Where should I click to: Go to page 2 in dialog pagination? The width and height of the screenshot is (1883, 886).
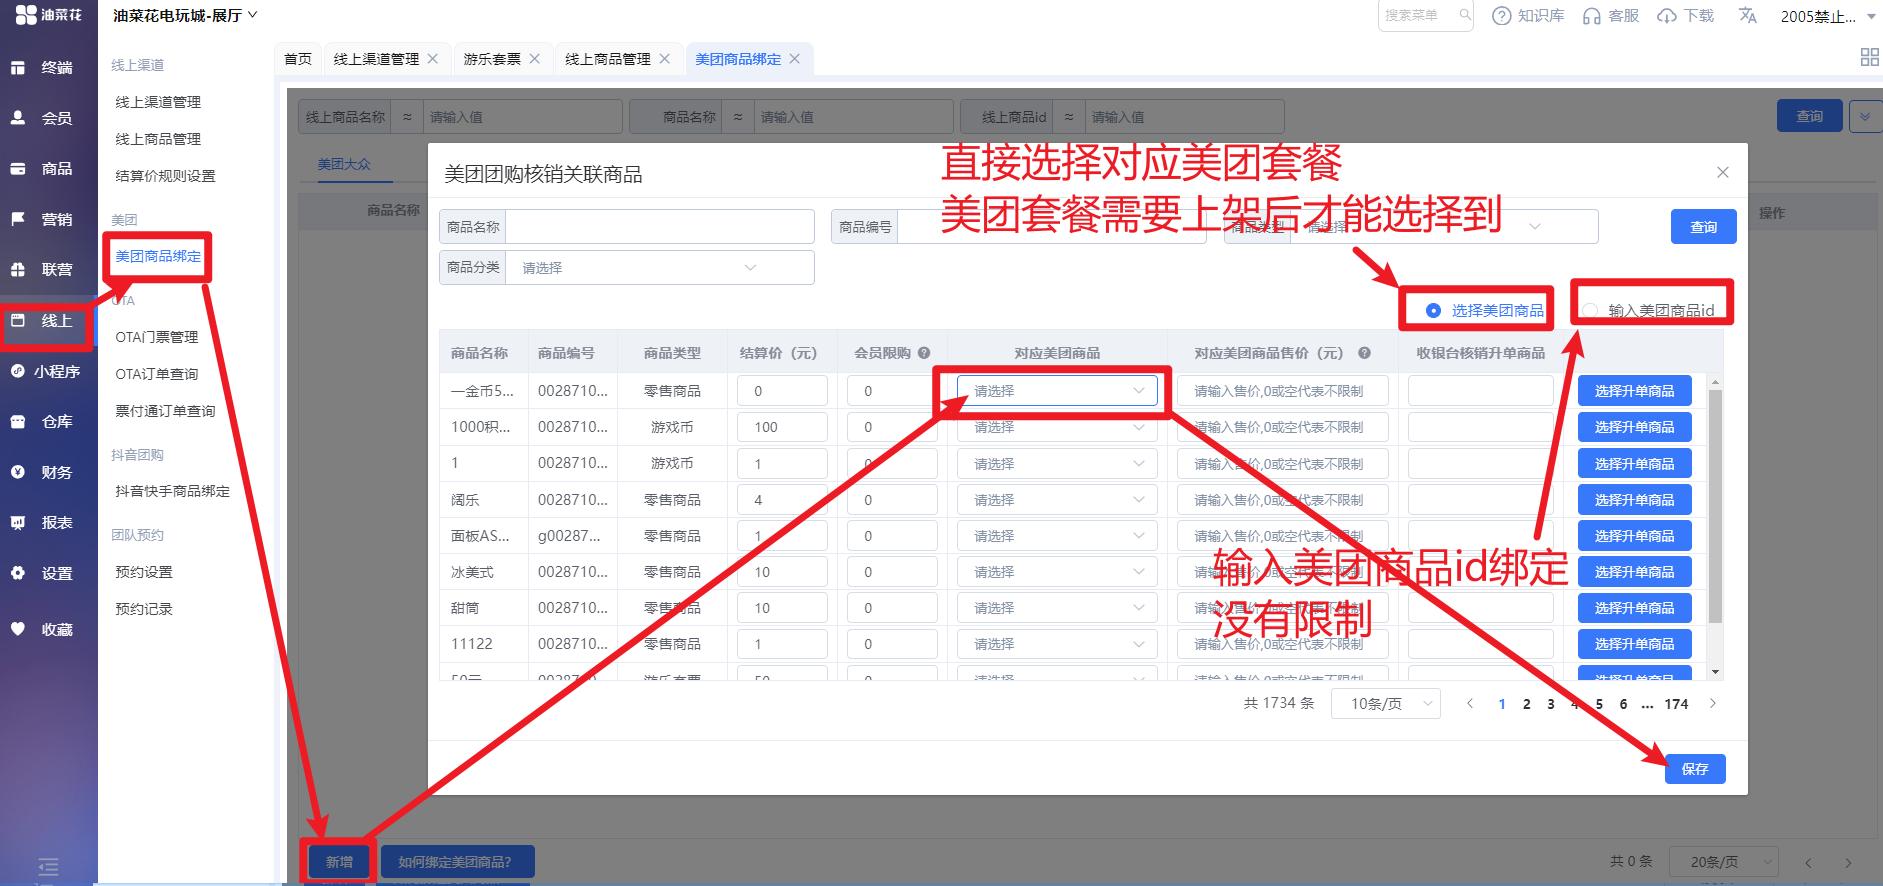point(1526,704)
